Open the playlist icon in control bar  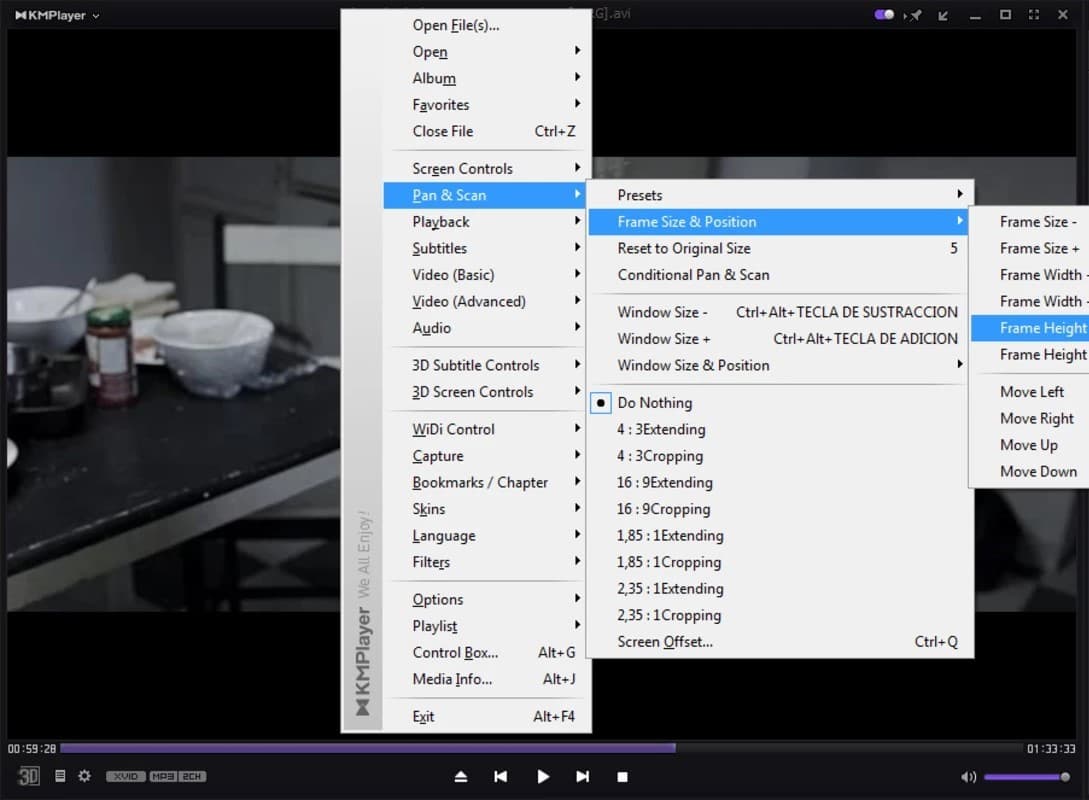[60, 776]
